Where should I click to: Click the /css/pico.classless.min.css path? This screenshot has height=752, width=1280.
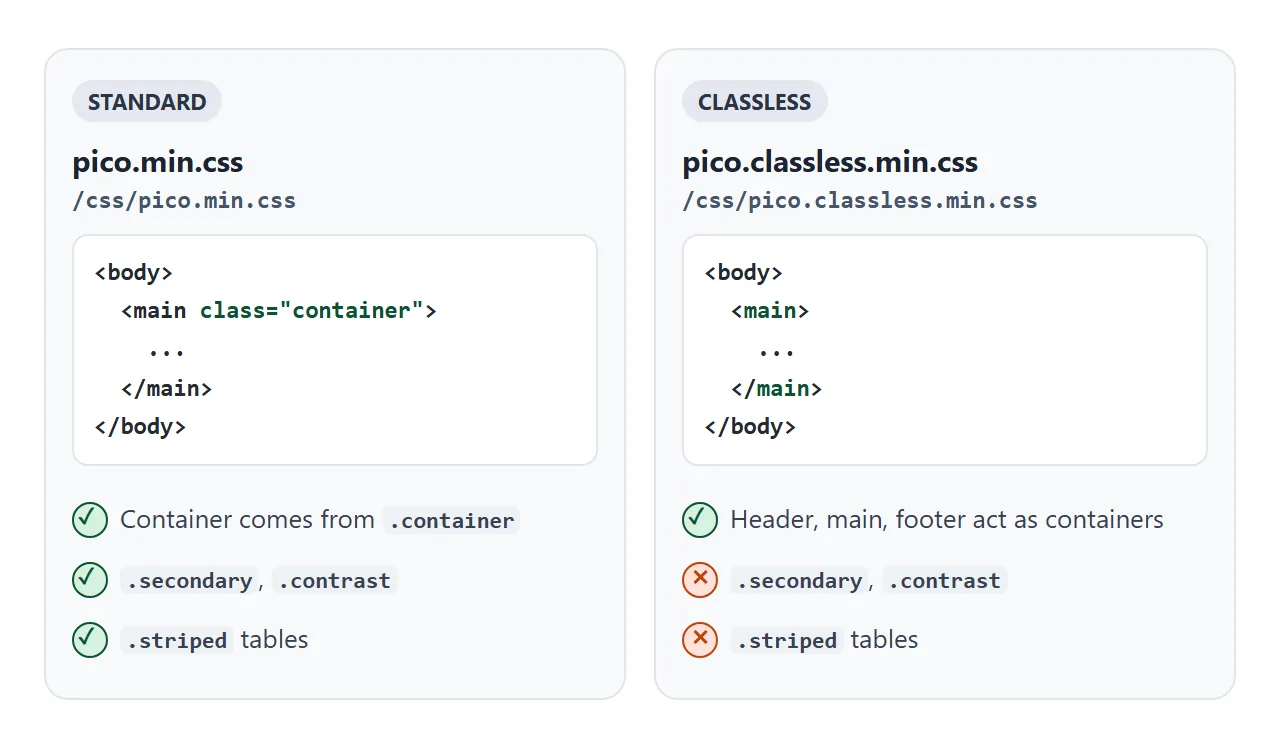860,201
